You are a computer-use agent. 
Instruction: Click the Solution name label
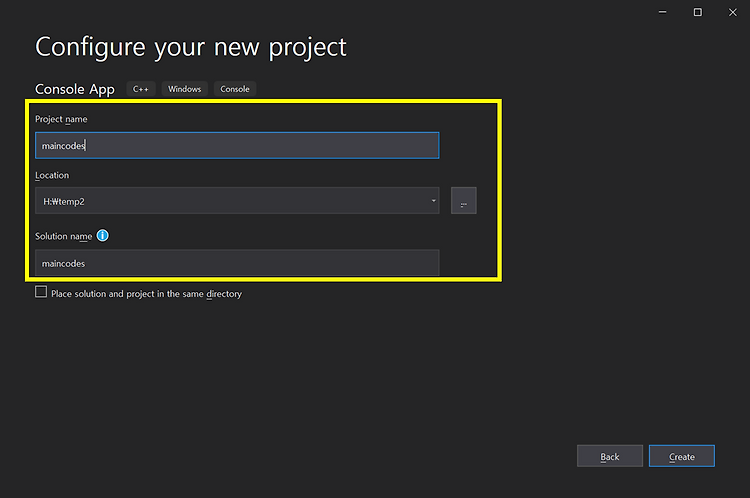[64, 236]
